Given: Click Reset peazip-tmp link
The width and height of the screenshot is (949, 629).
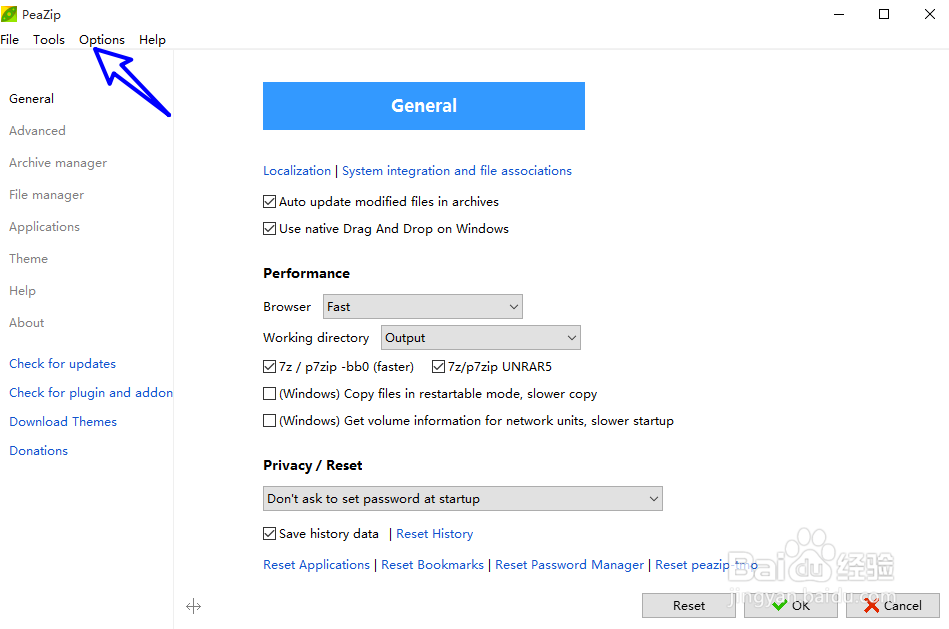Looking at the screenshot, I should coord(706,565).
